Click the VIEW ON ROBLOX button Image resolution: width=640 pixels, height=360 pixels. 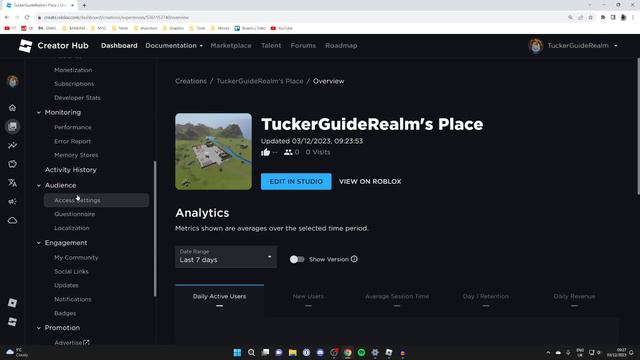pos(370,182)
